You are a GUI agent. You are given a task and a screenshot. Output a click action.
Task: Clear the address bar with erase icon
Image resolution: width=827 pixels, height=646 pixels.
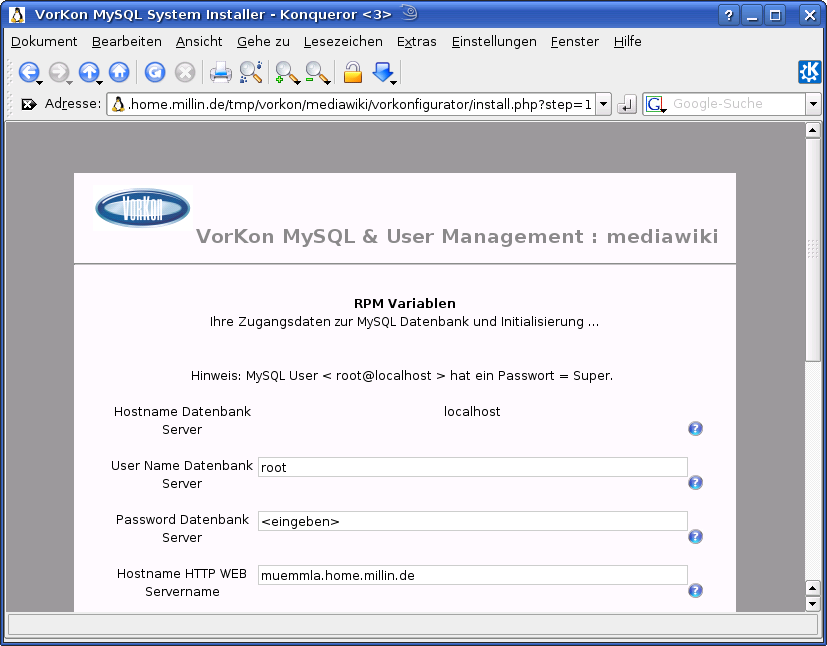(28, 104)
